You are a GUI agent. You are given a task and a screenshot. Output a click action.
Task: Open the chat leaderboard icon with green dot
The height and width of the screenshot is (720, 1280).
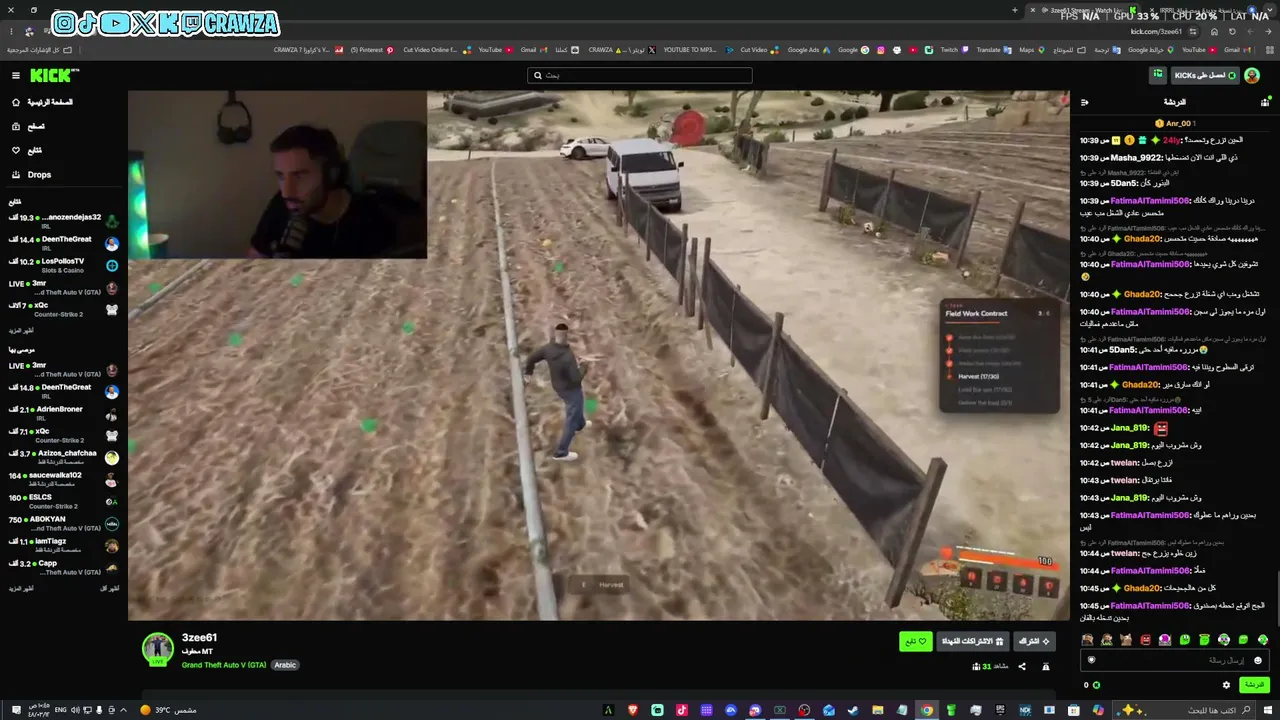[1265, 102]
